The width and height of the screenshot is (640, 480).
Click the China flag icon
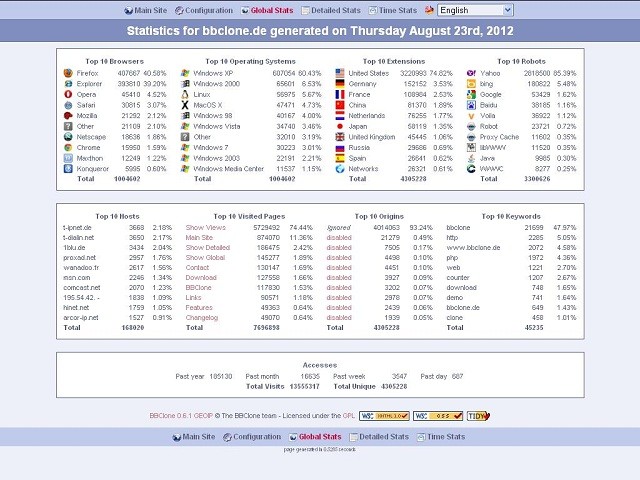coord(340,105)
